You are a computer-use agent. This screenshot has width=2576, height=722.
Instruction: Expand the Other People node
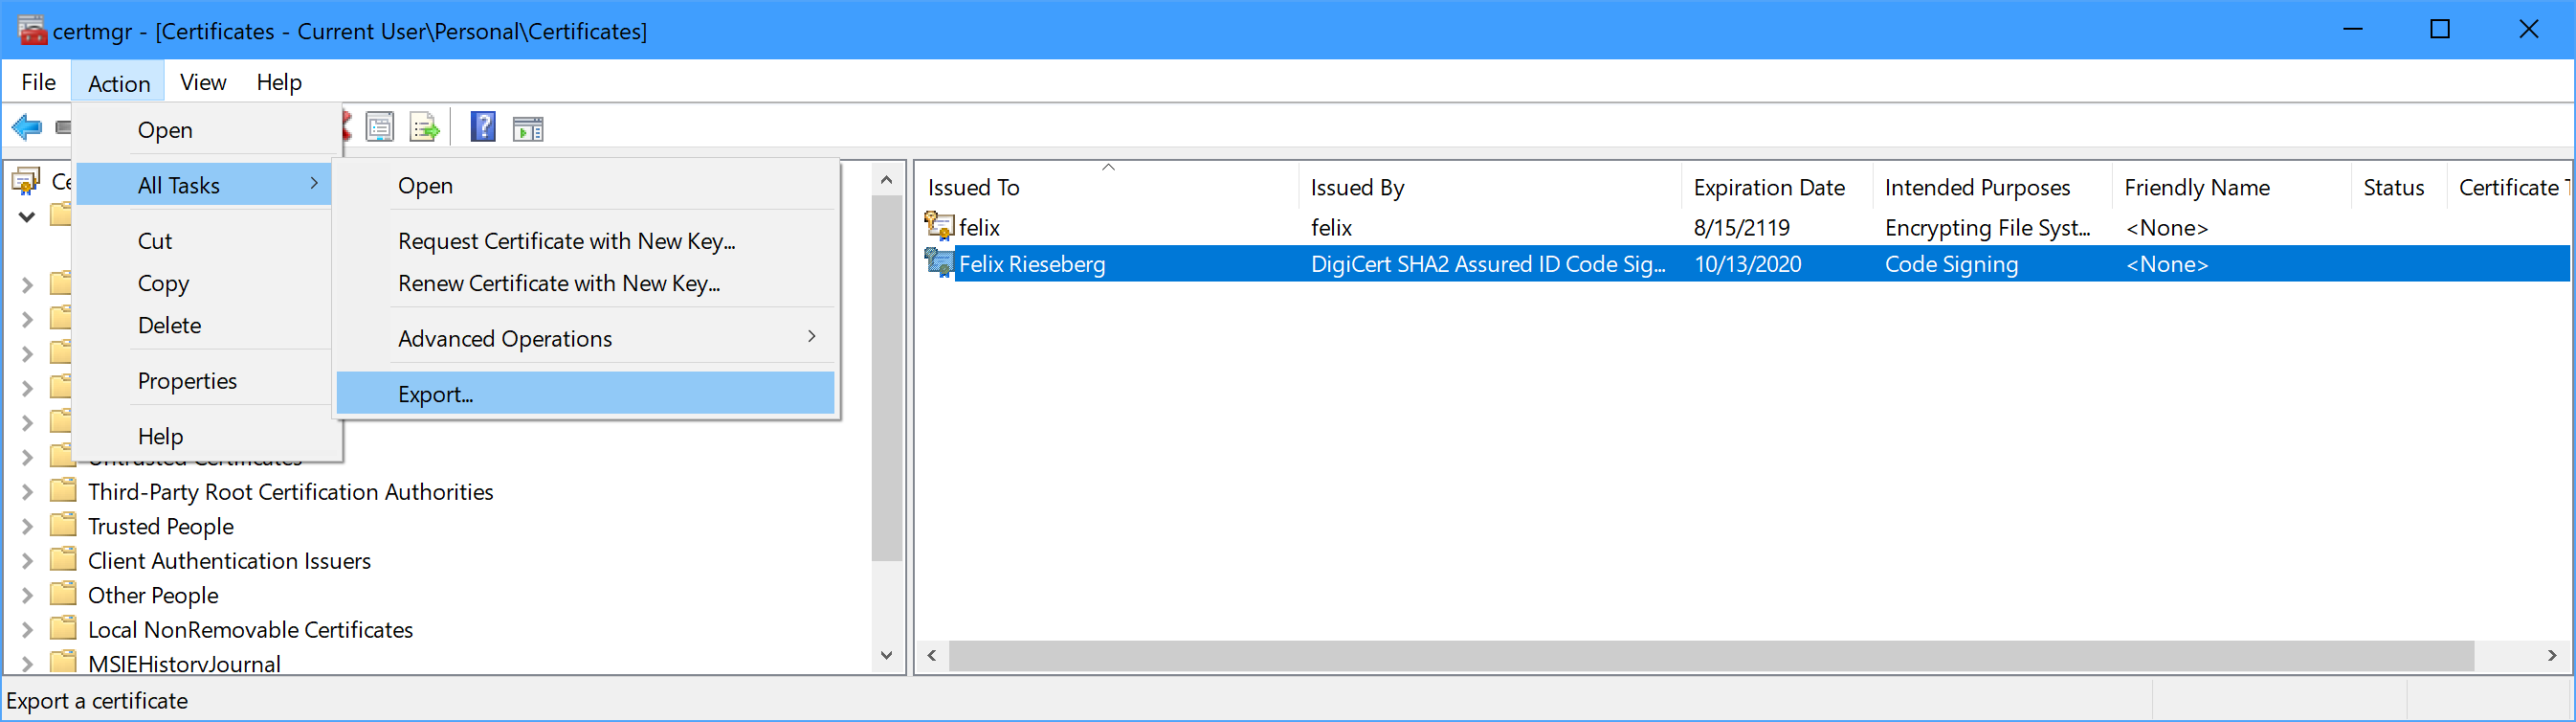(28, 595)
